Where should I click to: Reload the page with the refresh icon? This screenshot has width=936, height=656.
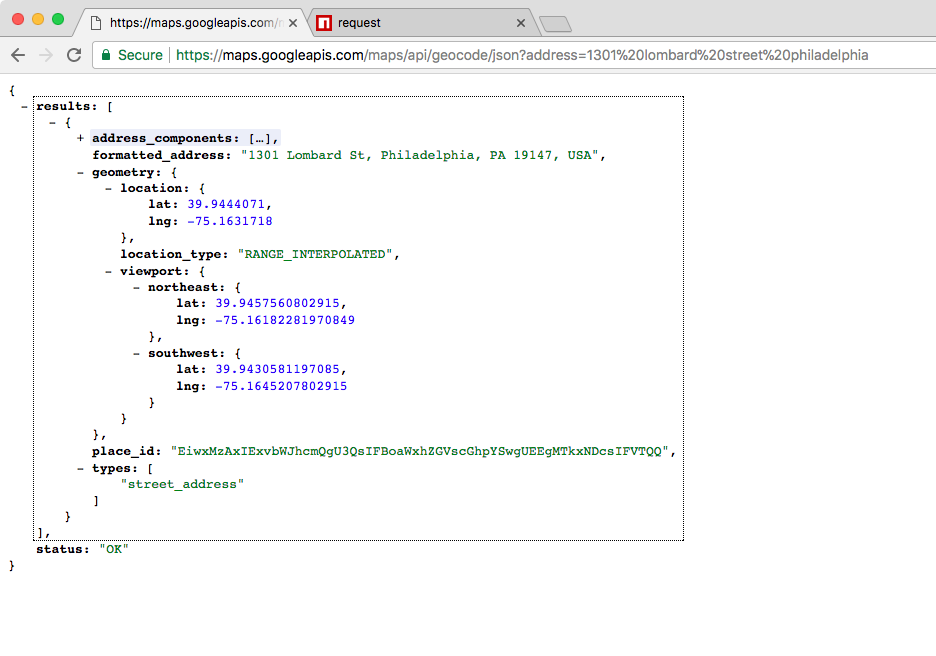click(x=74, y=55)
